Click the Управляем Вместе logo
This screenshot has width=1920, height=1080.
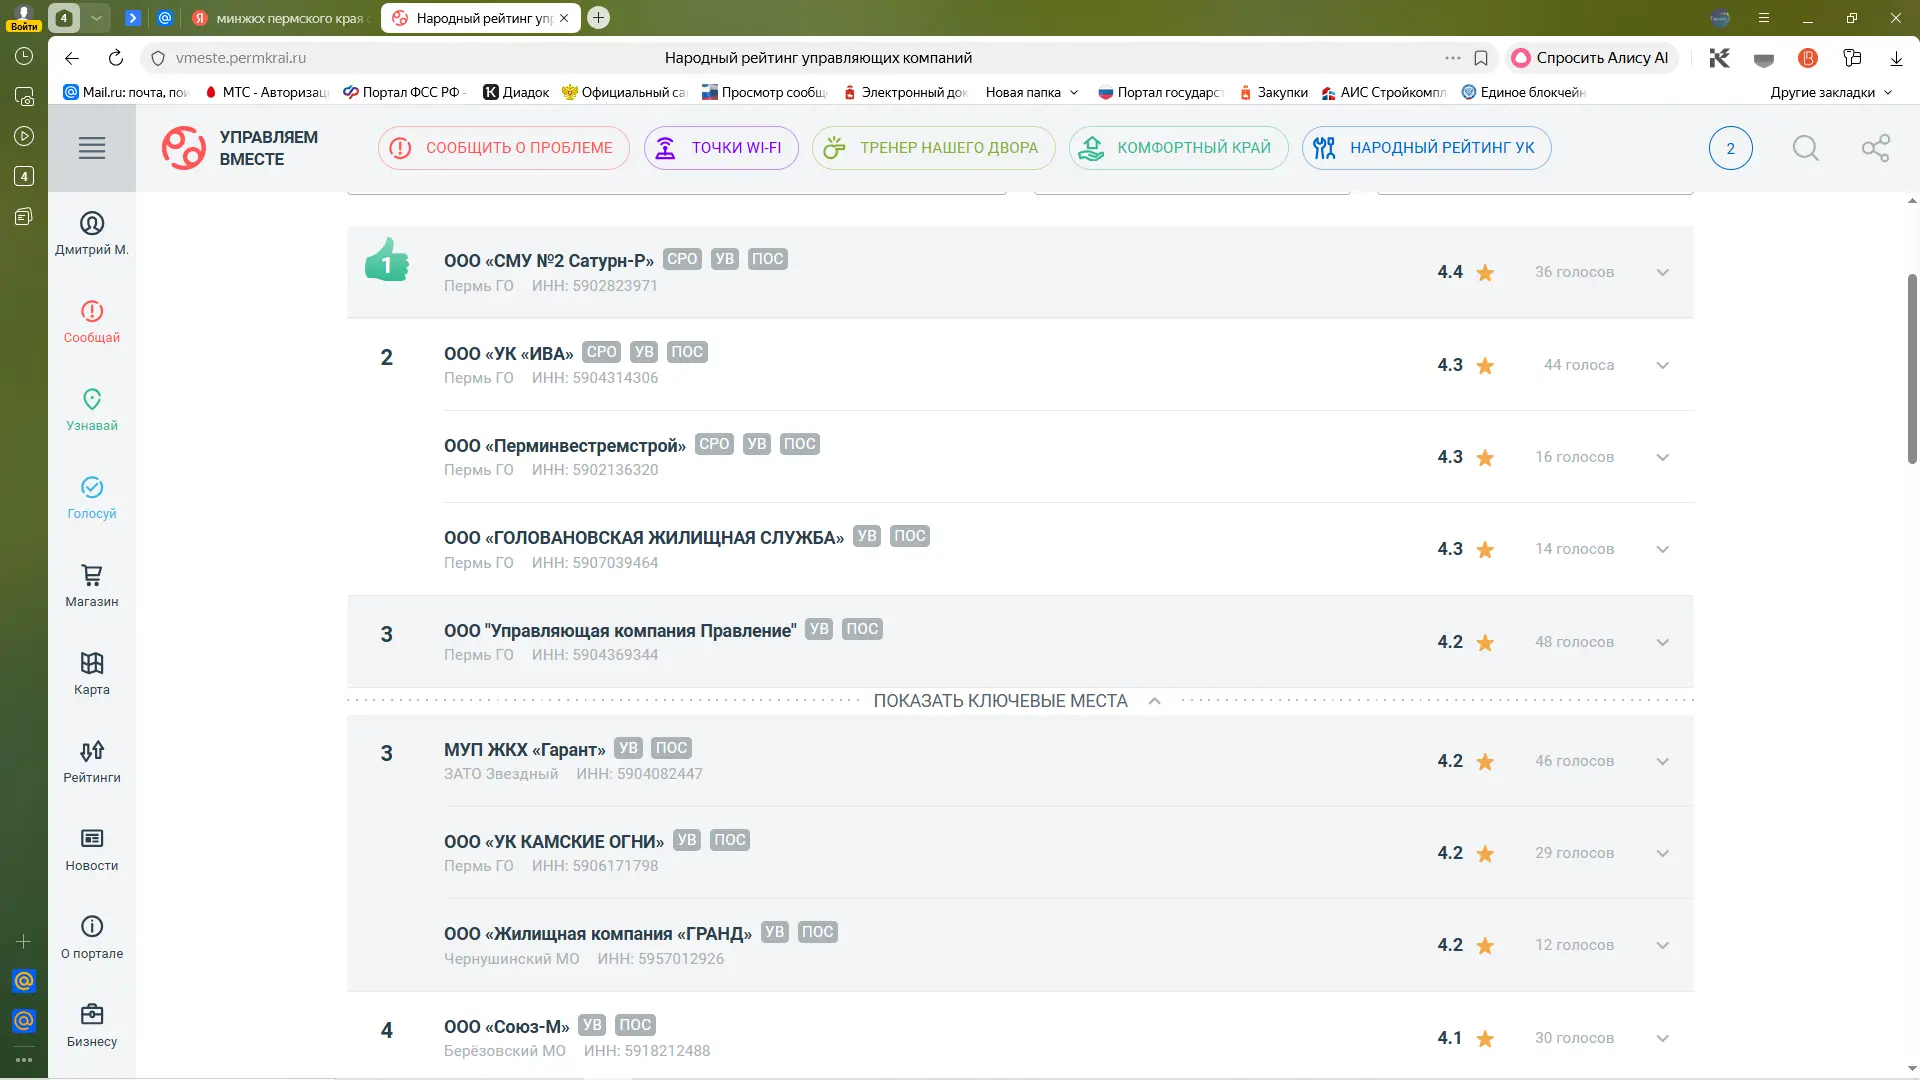coord(240,148)
